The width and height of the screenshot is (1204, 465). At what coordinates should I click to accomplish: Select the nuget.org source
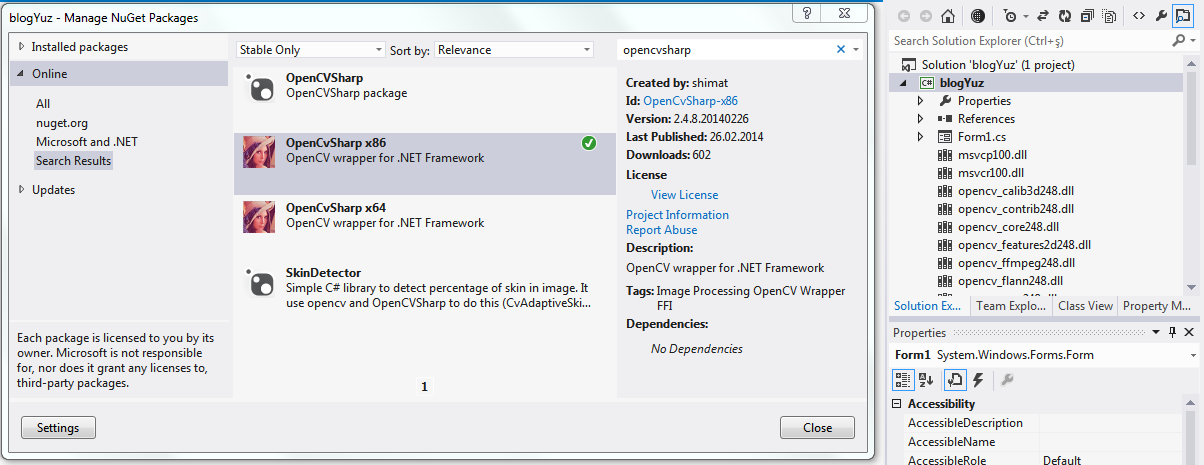(x=62, y=123)
